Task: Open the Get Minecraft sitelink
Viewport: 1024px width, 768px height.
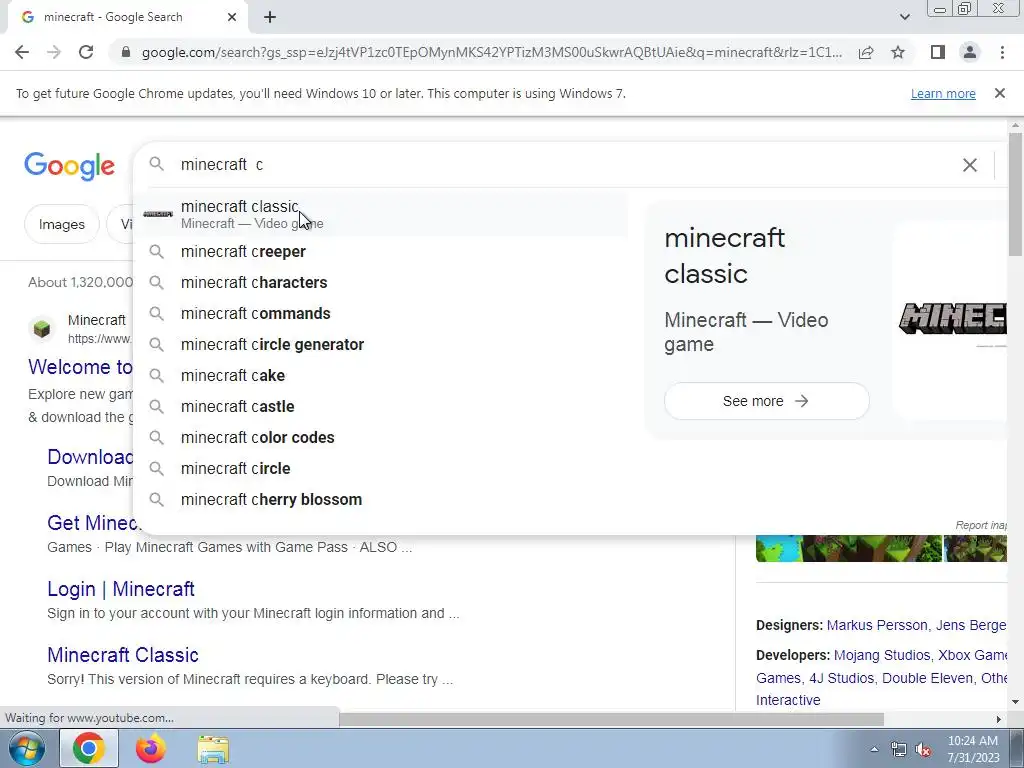Action: (91, 523)
